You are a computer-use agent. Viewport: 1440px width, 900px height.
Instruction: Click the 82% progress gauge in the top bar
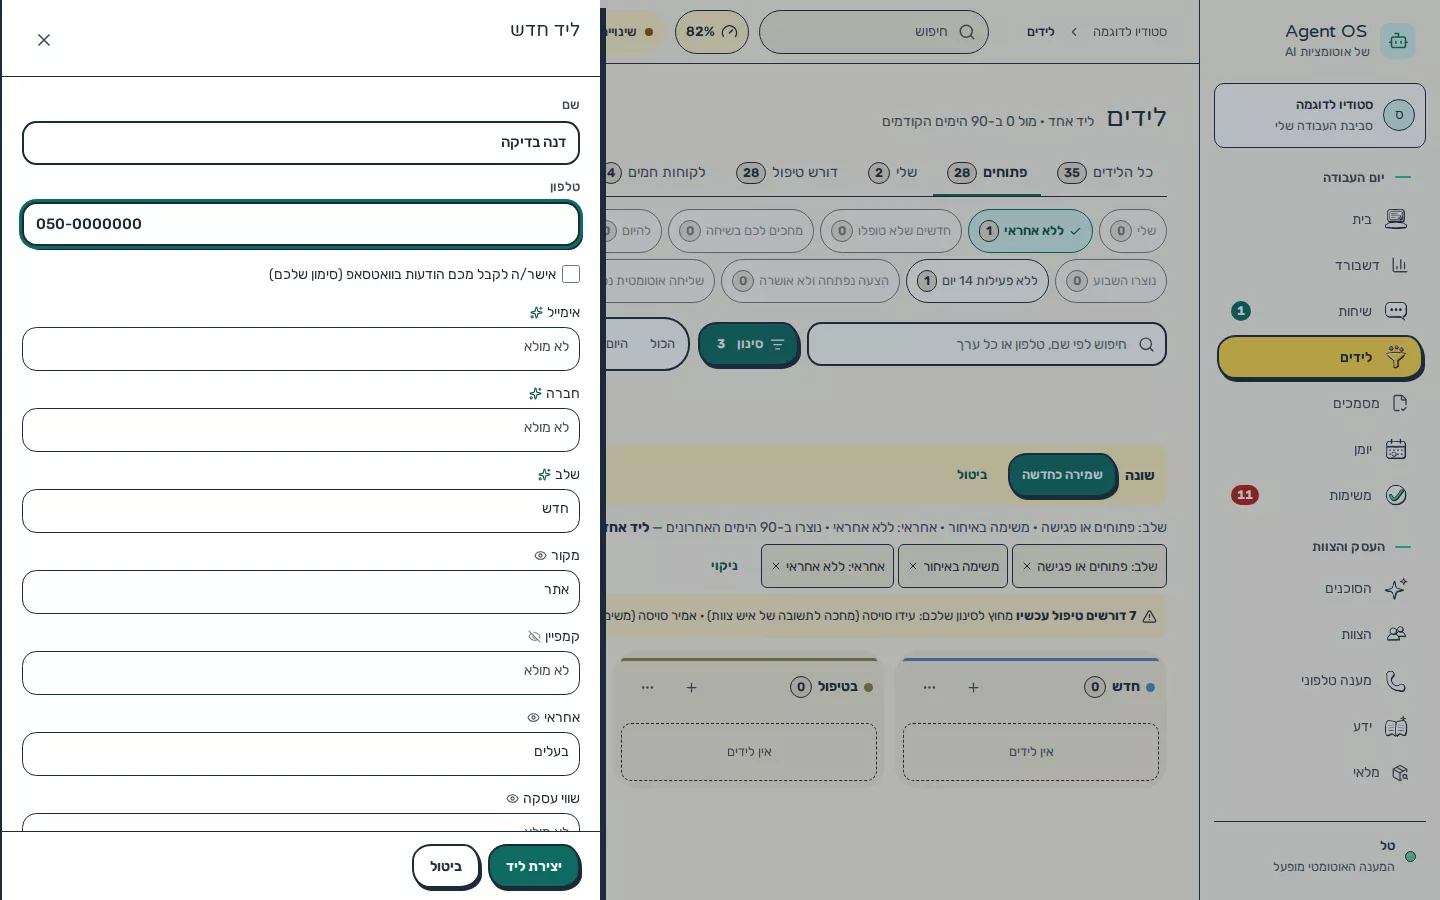coord(711,32)
